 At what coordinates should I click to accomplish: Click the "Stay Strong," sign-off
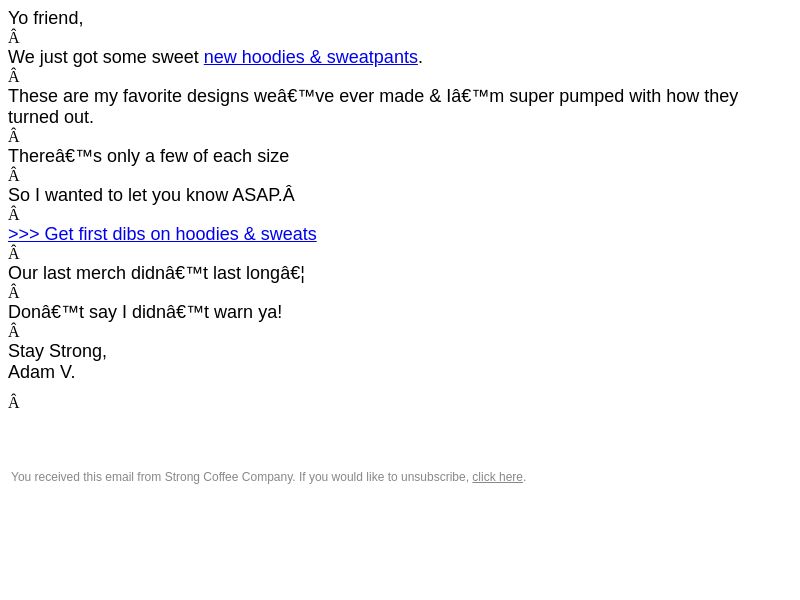pos(57,352)
